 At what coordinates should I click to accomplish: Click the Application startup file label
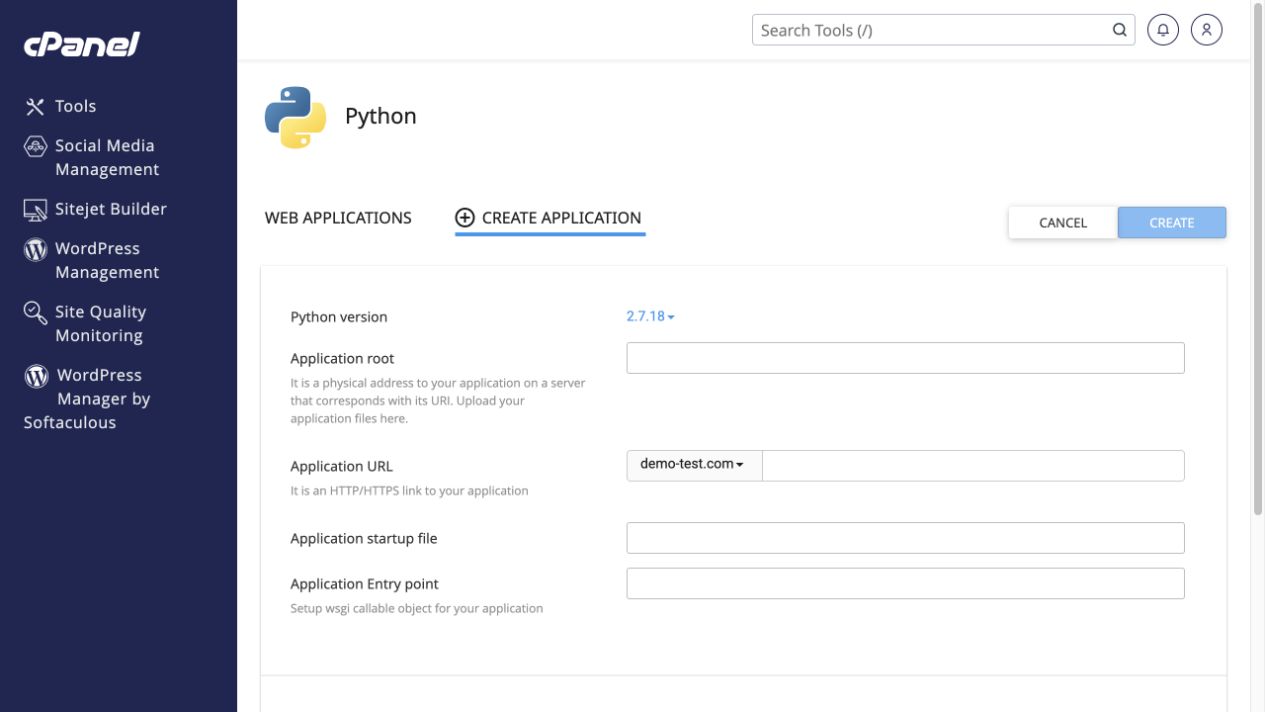(x=364, y=538)
